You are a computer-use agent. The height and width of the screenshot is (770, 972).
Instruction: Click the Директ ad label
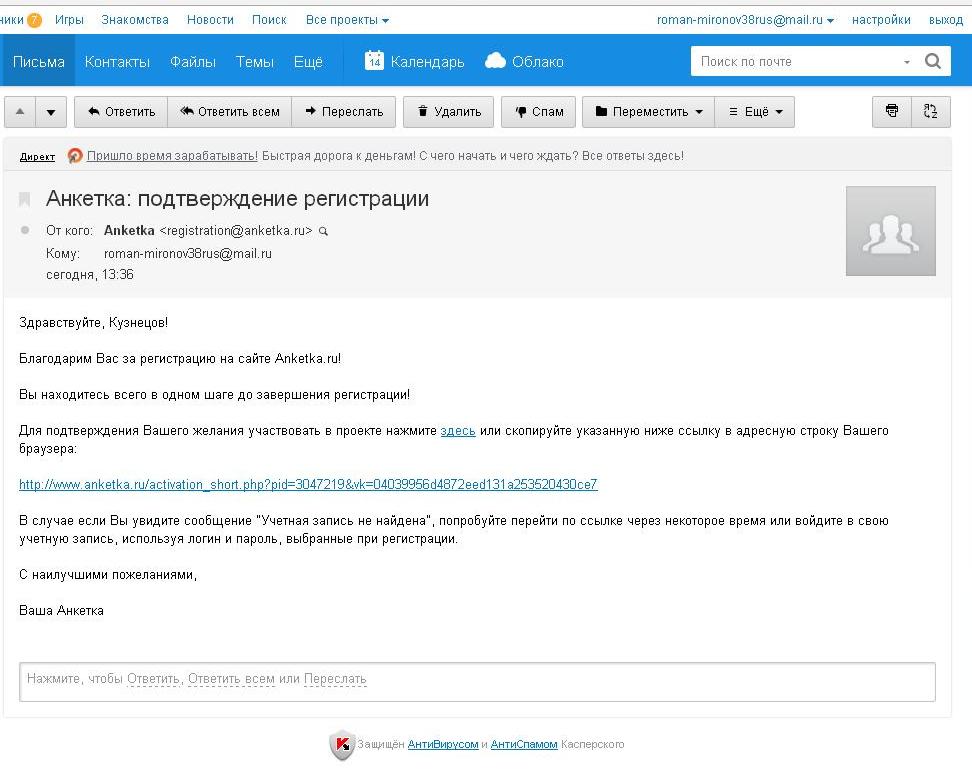point(37,157)
